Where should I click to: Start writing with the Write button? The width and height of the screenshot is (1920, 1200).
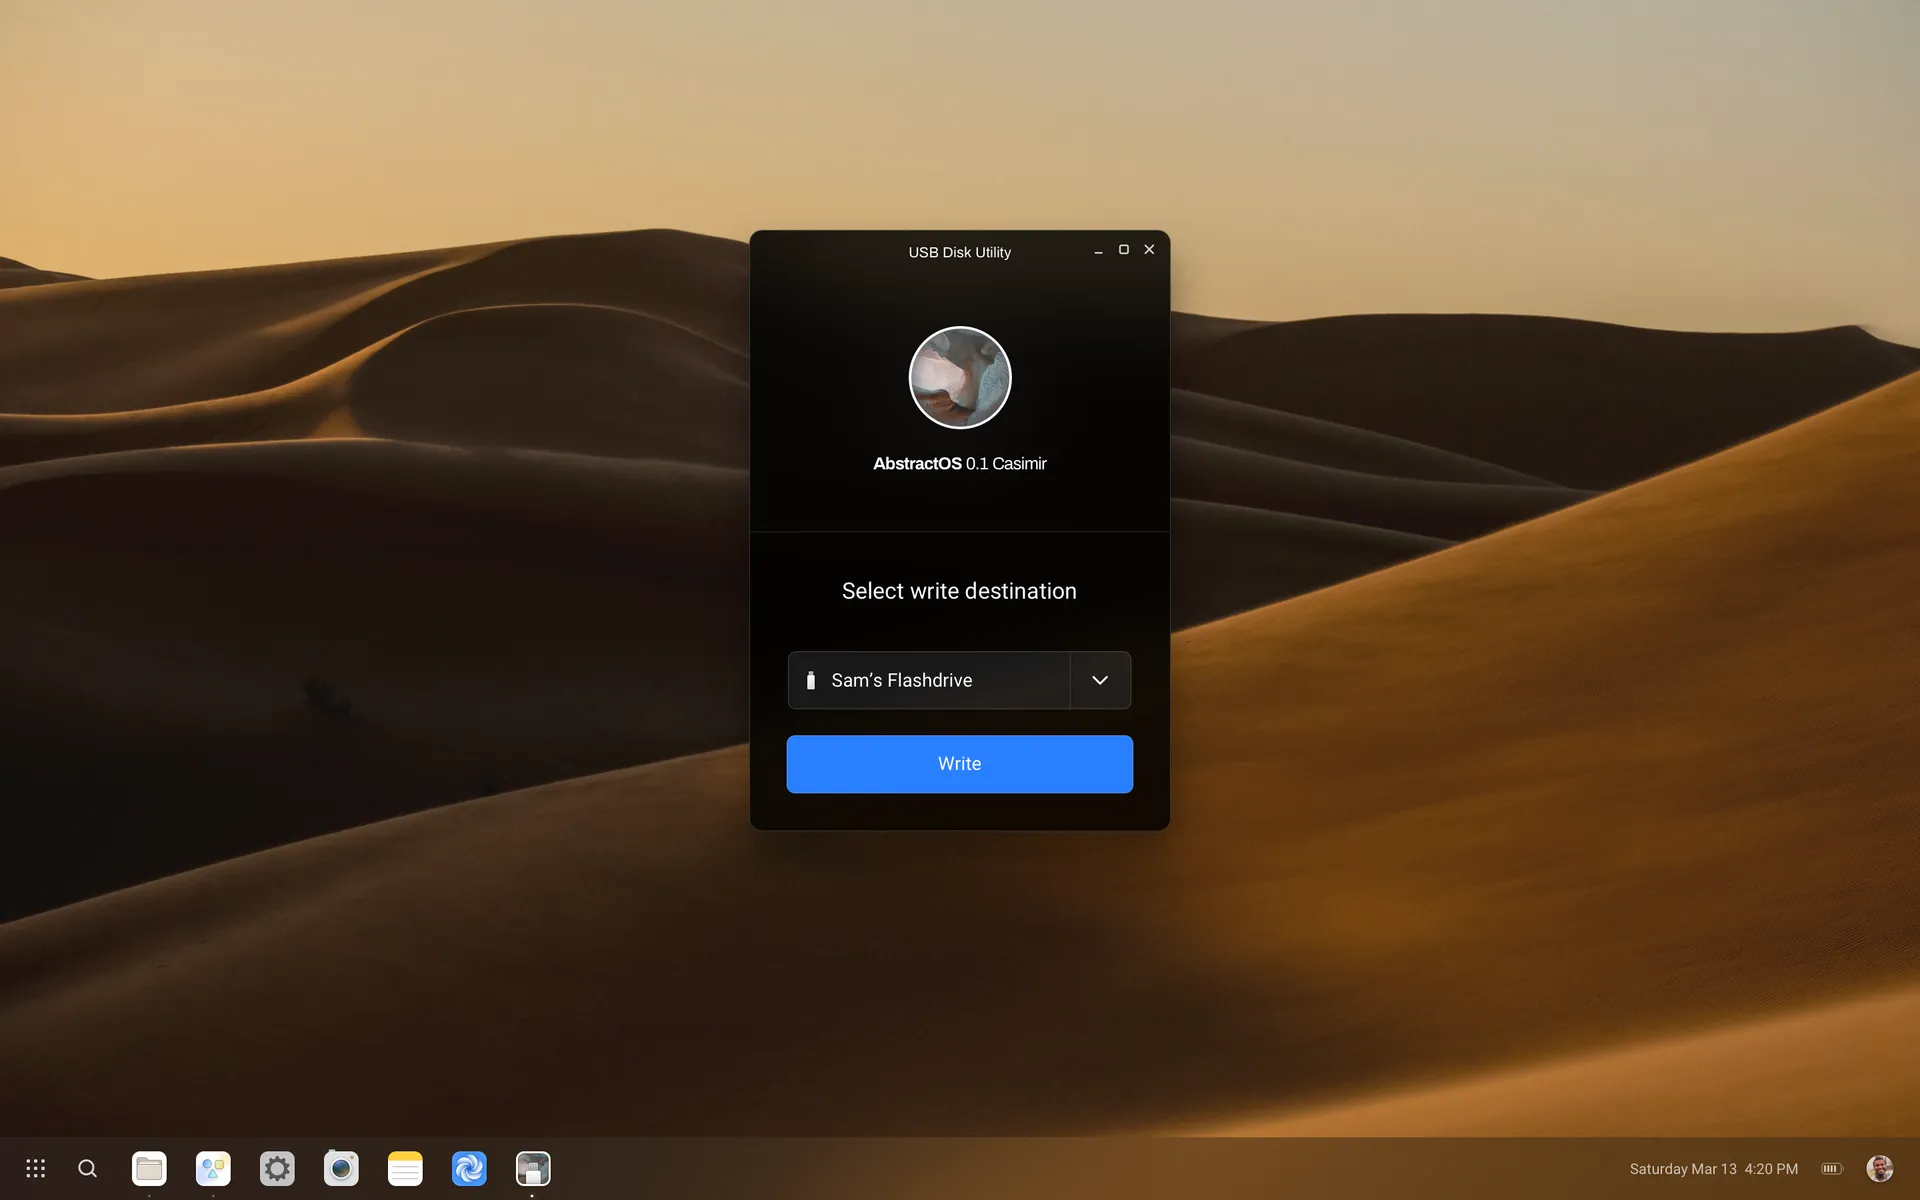(x=960, y=764)
